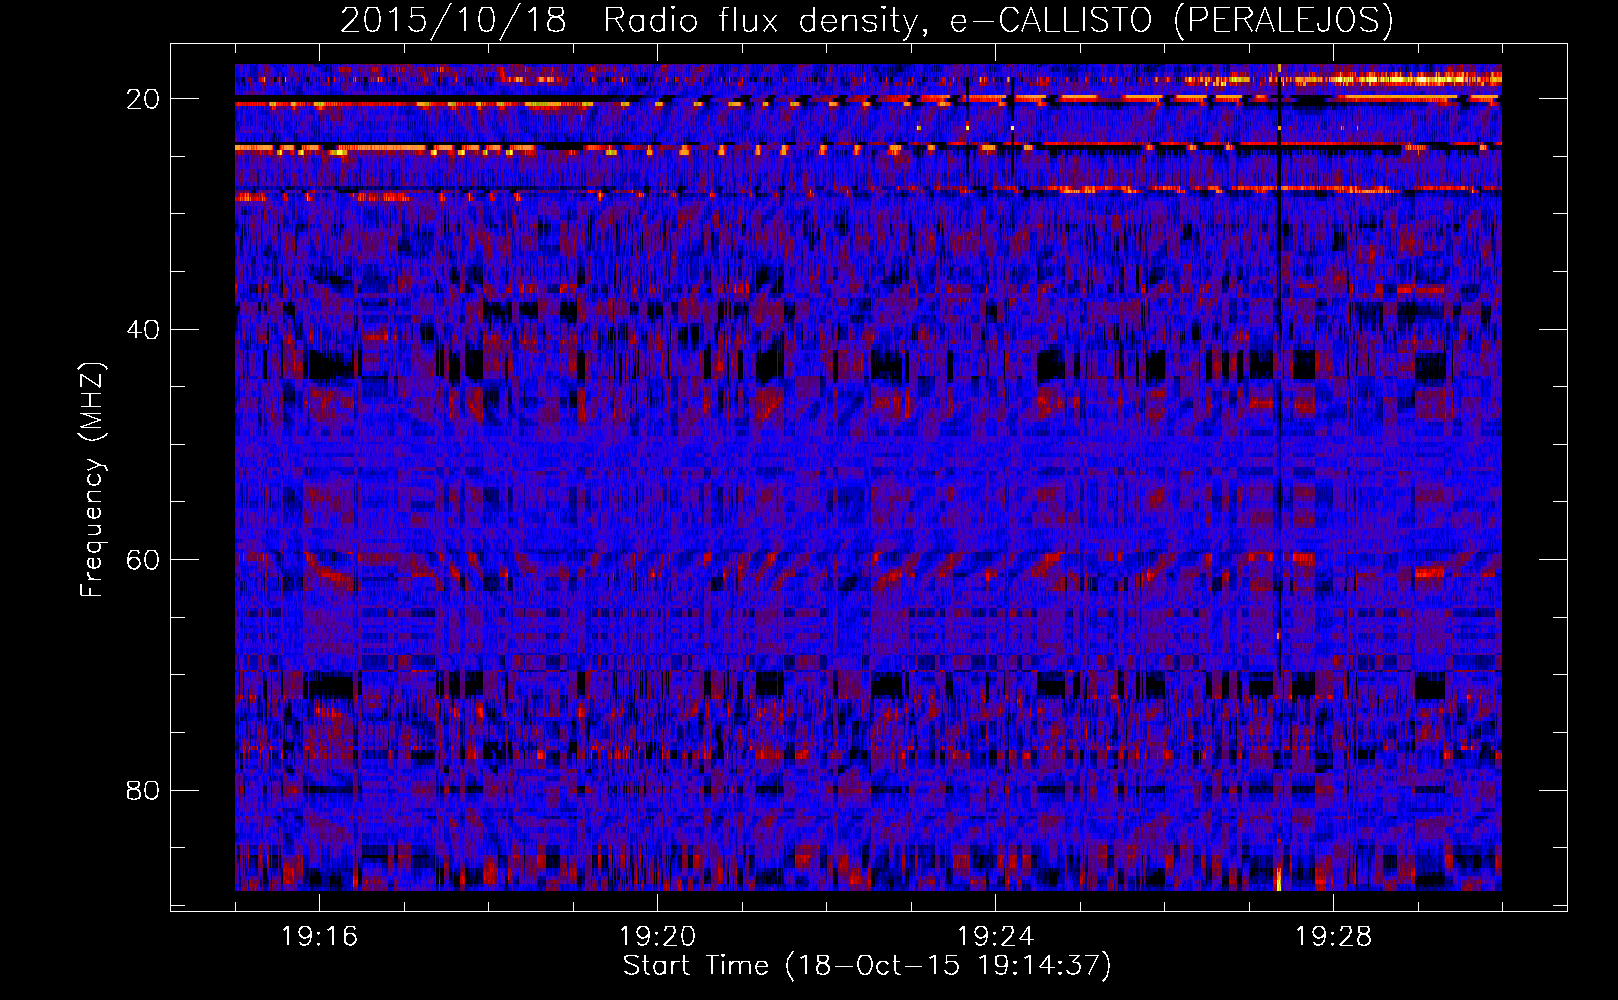The height and width of the screenshot is (1000, 1618).
Task: Click the 19:28 time tick label
Action: (x=1333, y=937)
